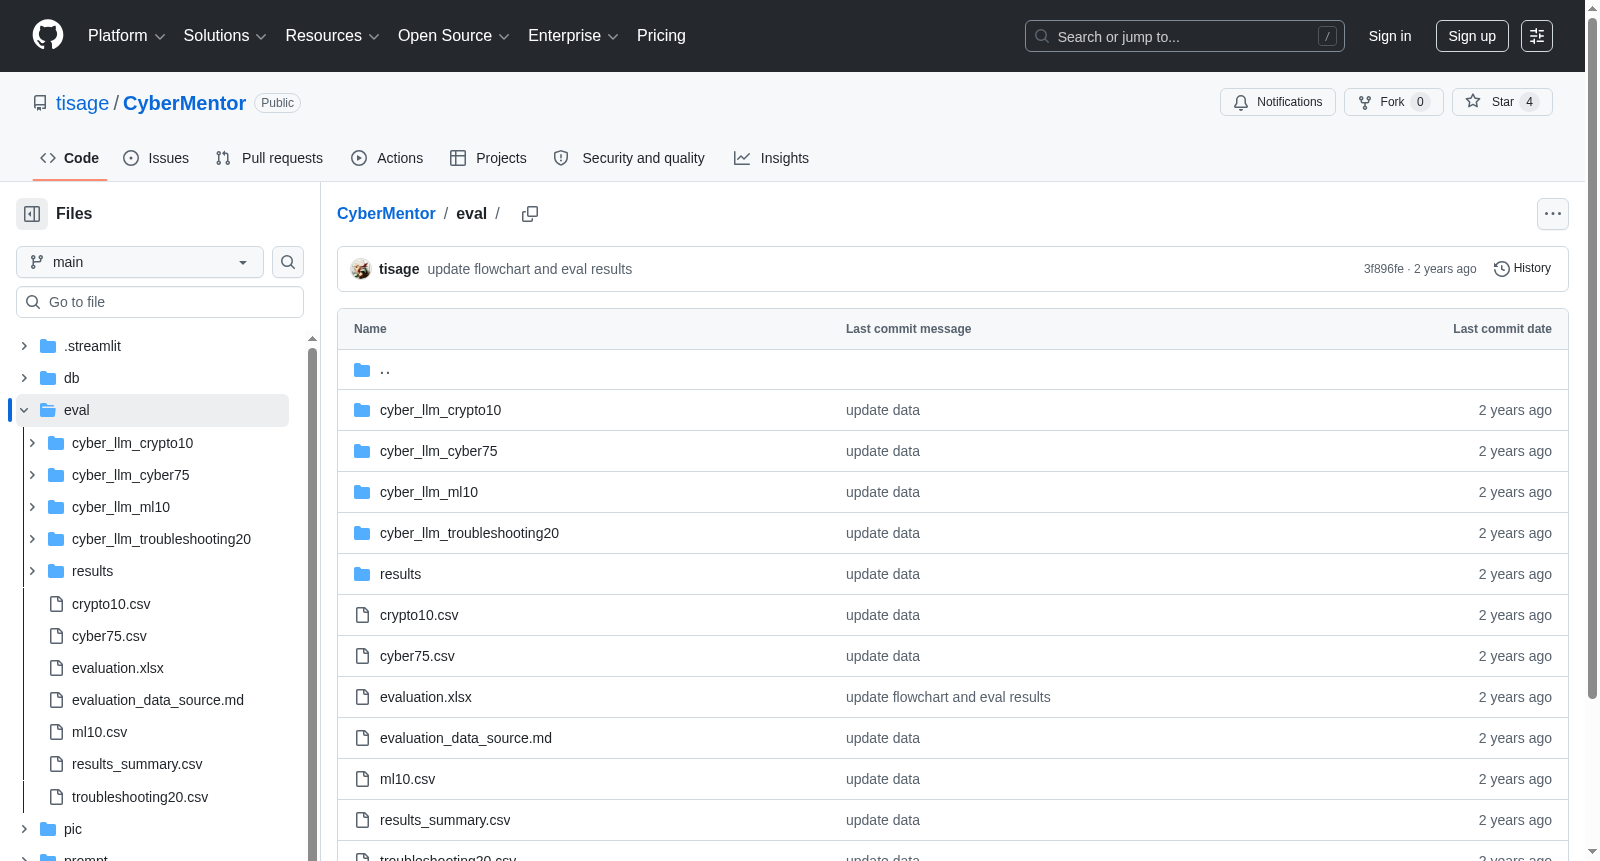This screenshot has width=1600, height=861.
Task: Open Security and quality tab
Action: (629, 158)
